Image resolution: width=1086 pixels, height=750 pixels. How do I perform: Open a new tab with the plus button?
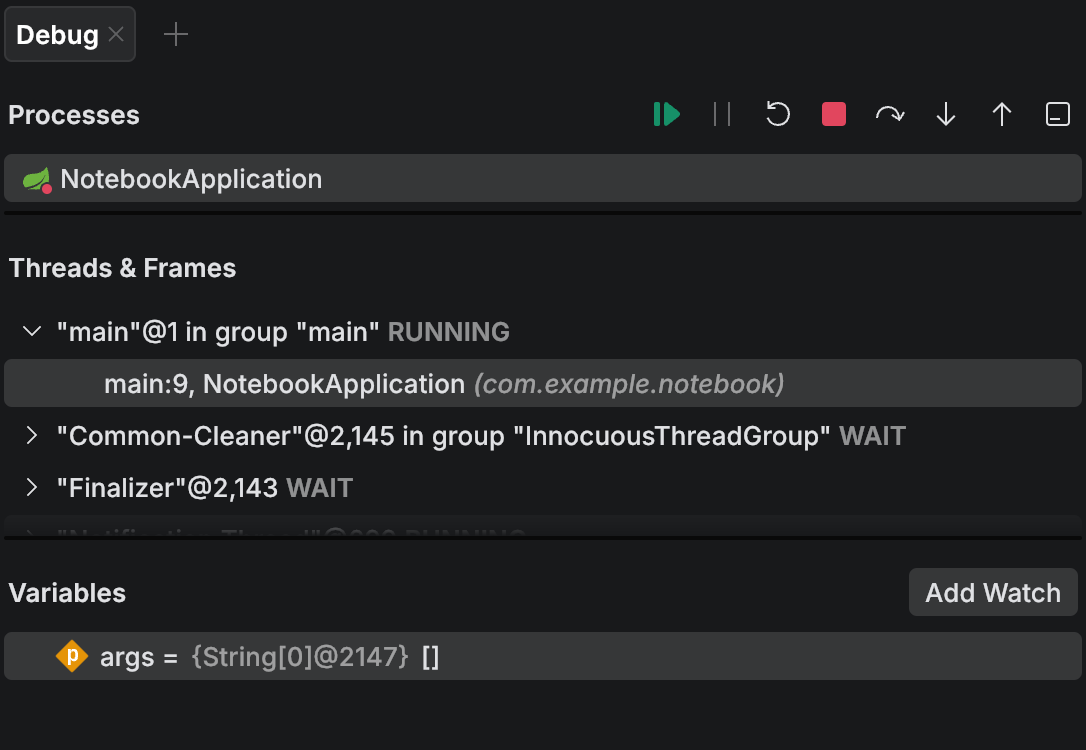[x=176, y=33]
